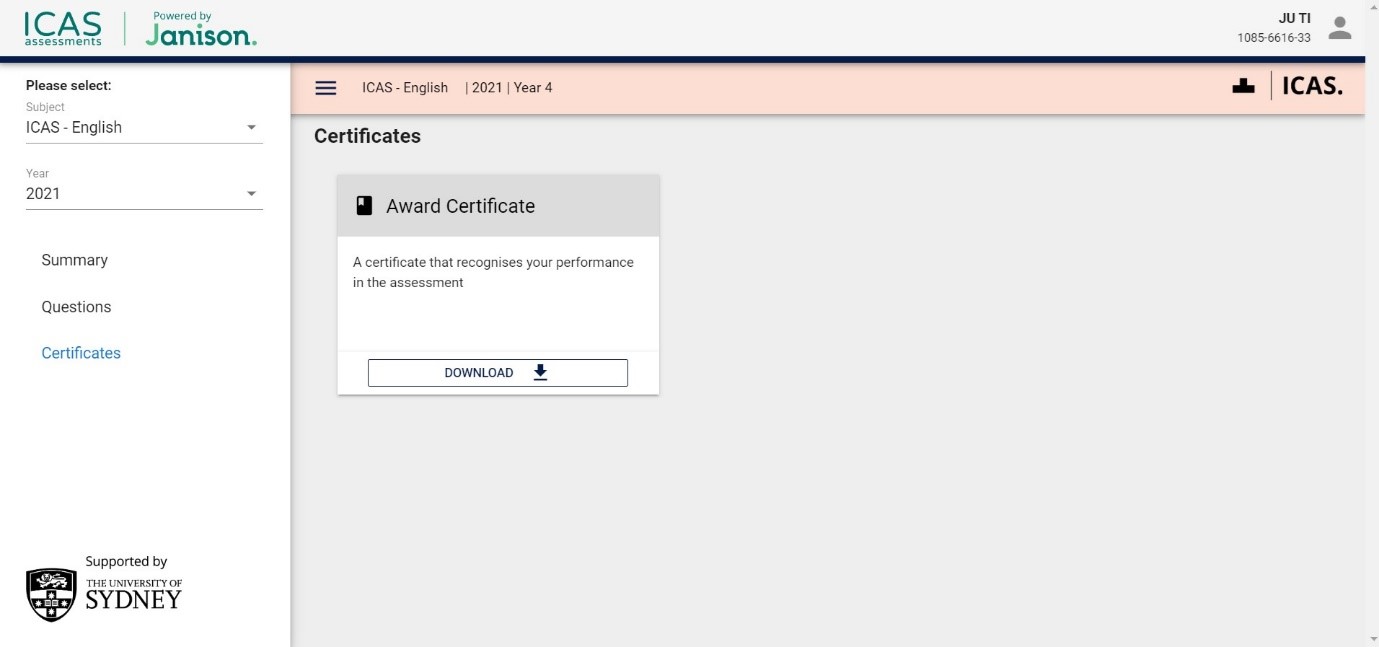Expand the Year dropdown arrow
This screenshot has height=647, width=1379.
[251, 194]
